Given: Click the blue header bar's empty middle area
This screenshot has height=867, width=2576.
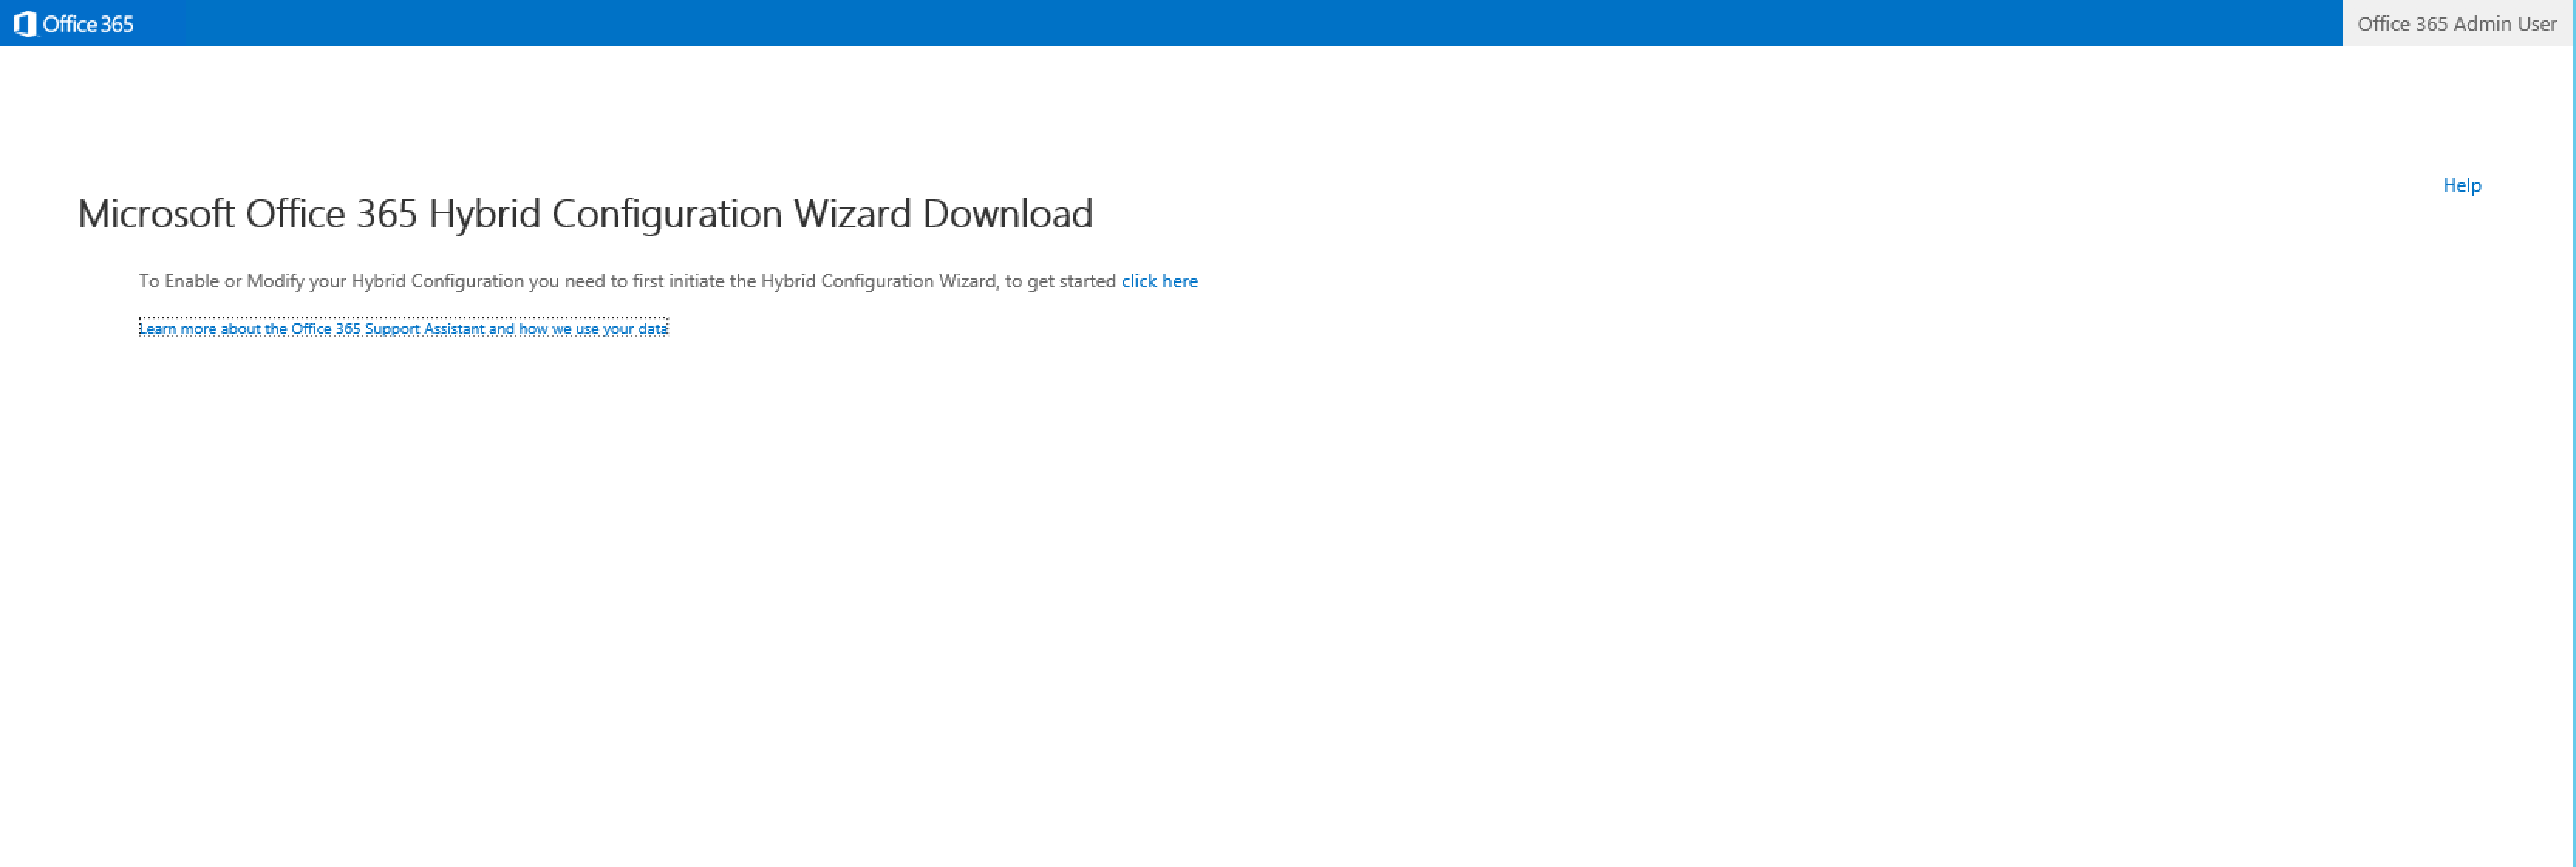Looking at the screenshot, I should (x=1200, y=24).
